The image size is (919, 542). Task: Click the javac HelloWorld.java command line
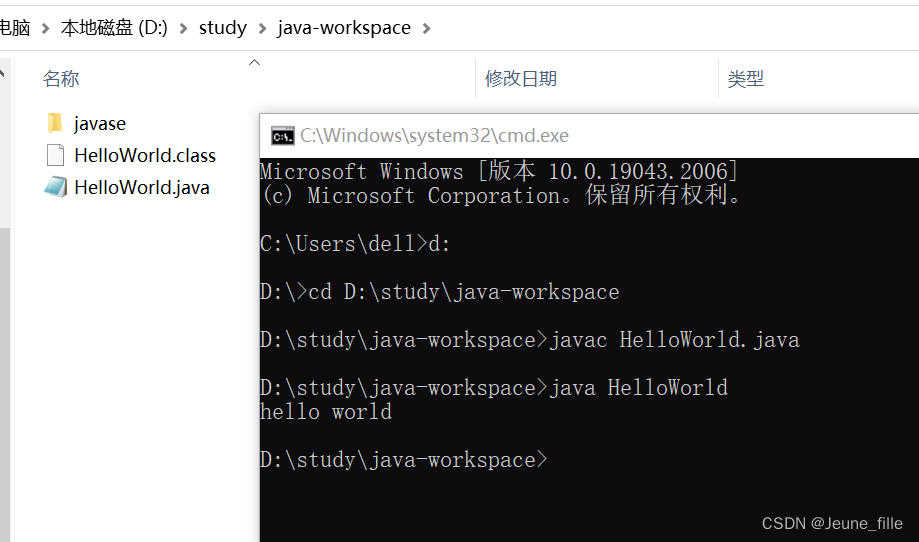530,340
